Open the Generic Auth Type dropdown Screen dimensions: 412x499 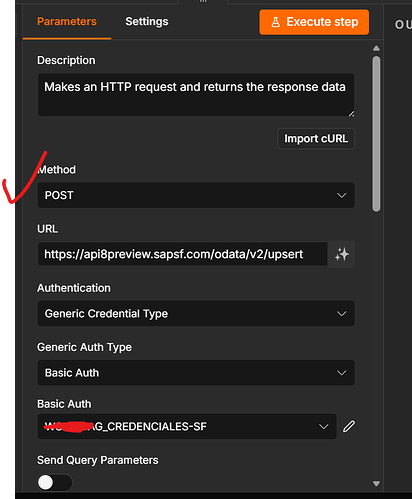(x=196, y=373)
